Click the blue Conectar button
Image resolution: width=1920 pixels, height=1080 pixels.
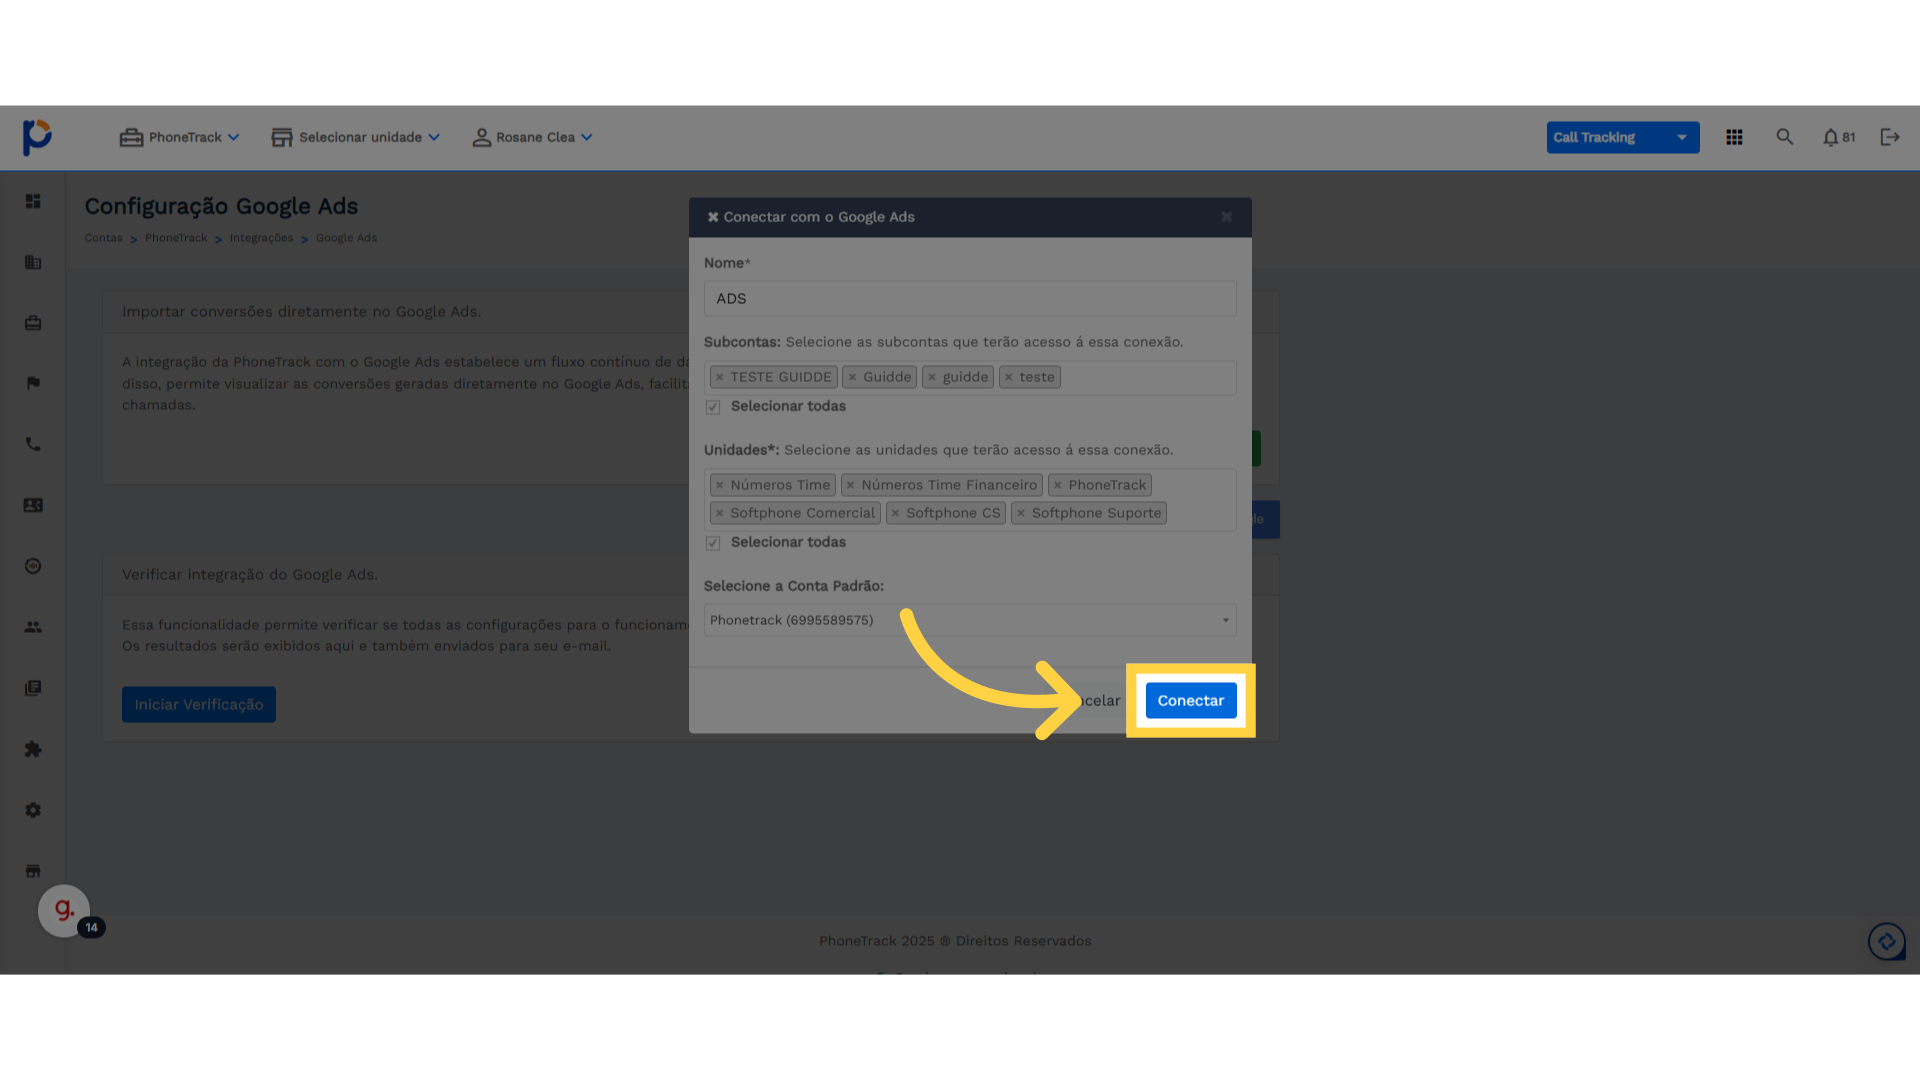point(1190,701)
